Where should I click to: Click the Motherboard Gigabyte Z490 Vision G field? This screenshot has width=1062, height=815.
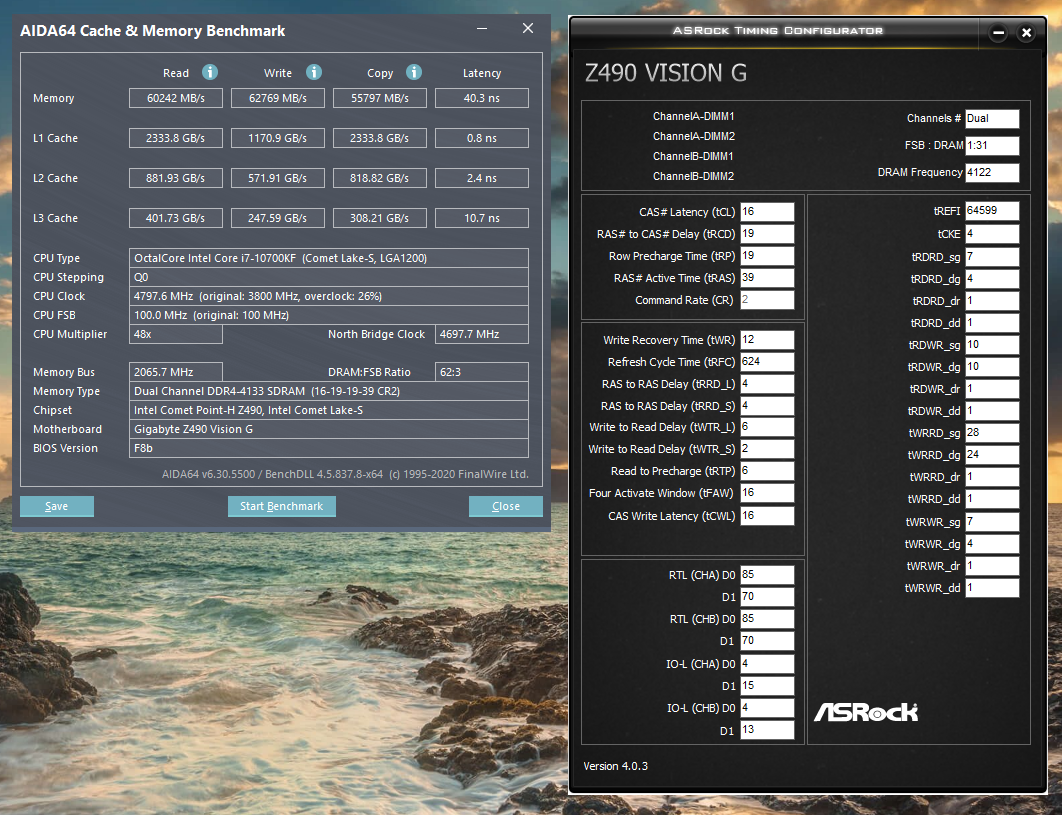click(x=329, y=429)
